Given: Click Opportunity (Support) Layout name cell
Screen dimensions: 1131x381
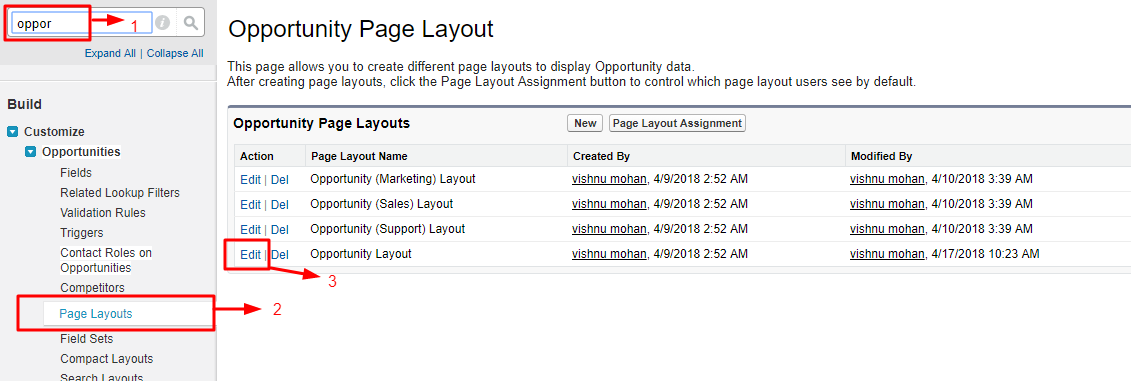Looking at the screenshot, I should 387,229.
